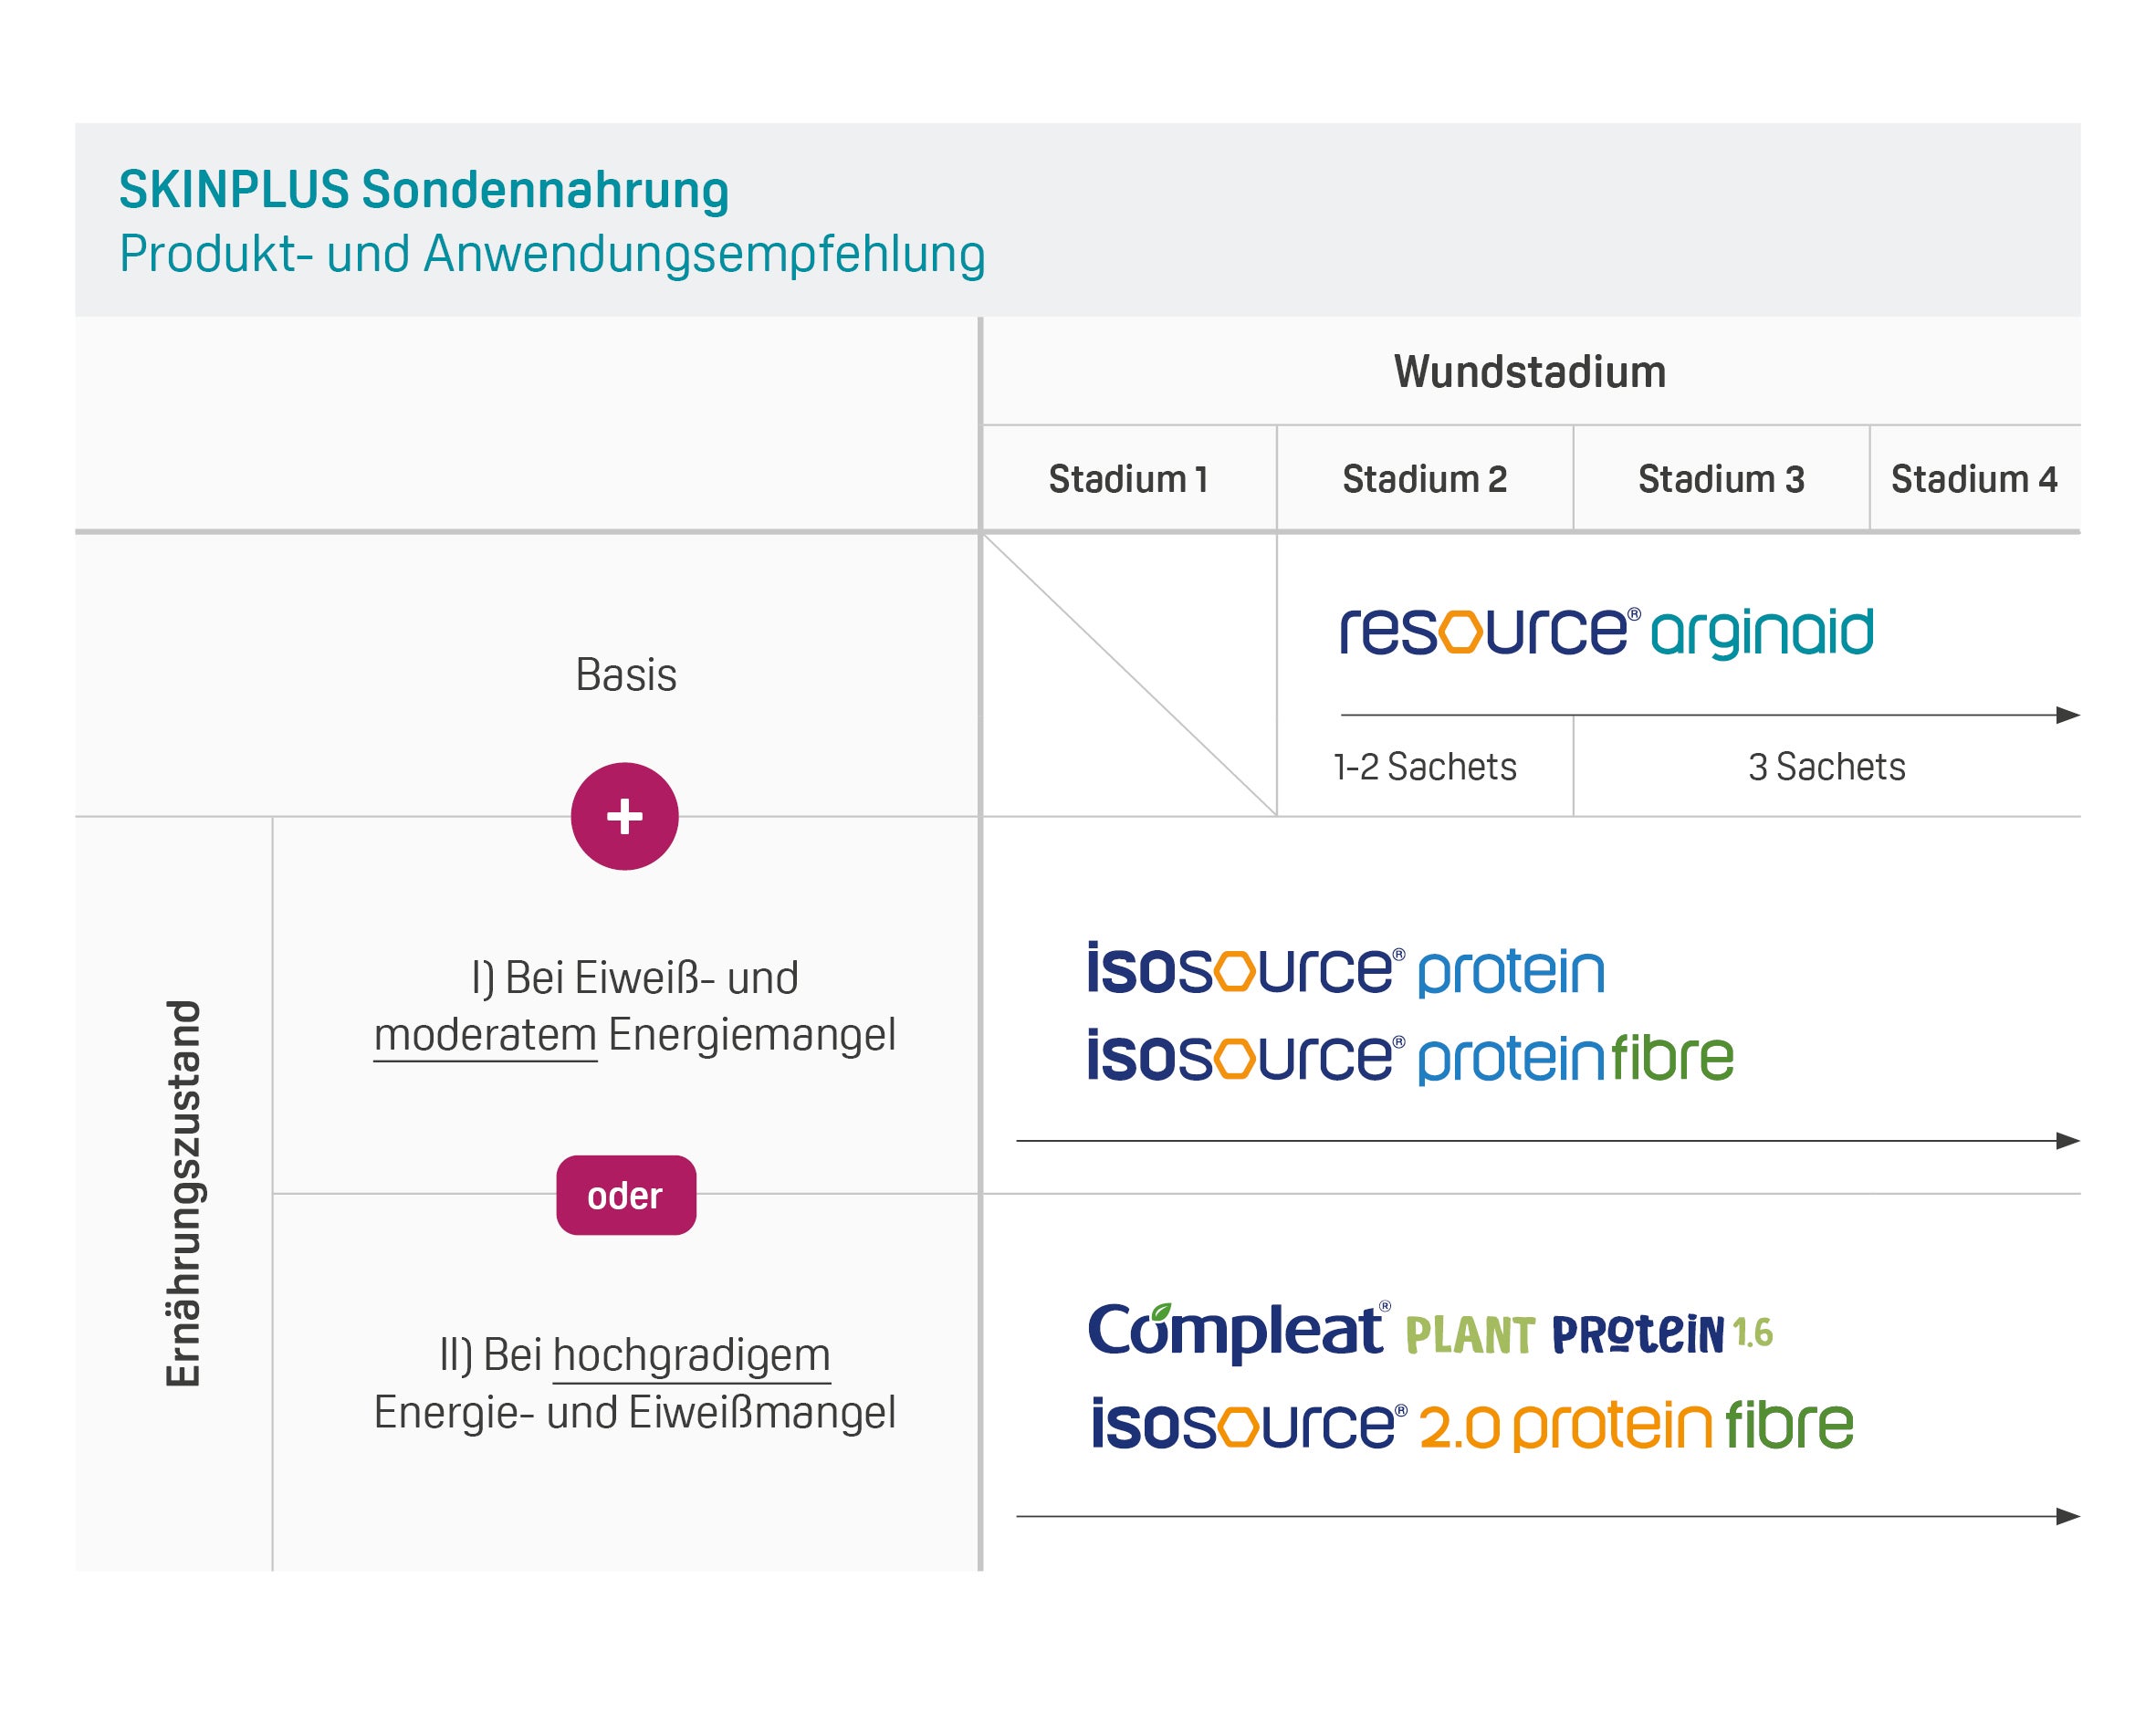Click the magenta 'oder' badge
2156x1725 pixels.
(626, 1195)
